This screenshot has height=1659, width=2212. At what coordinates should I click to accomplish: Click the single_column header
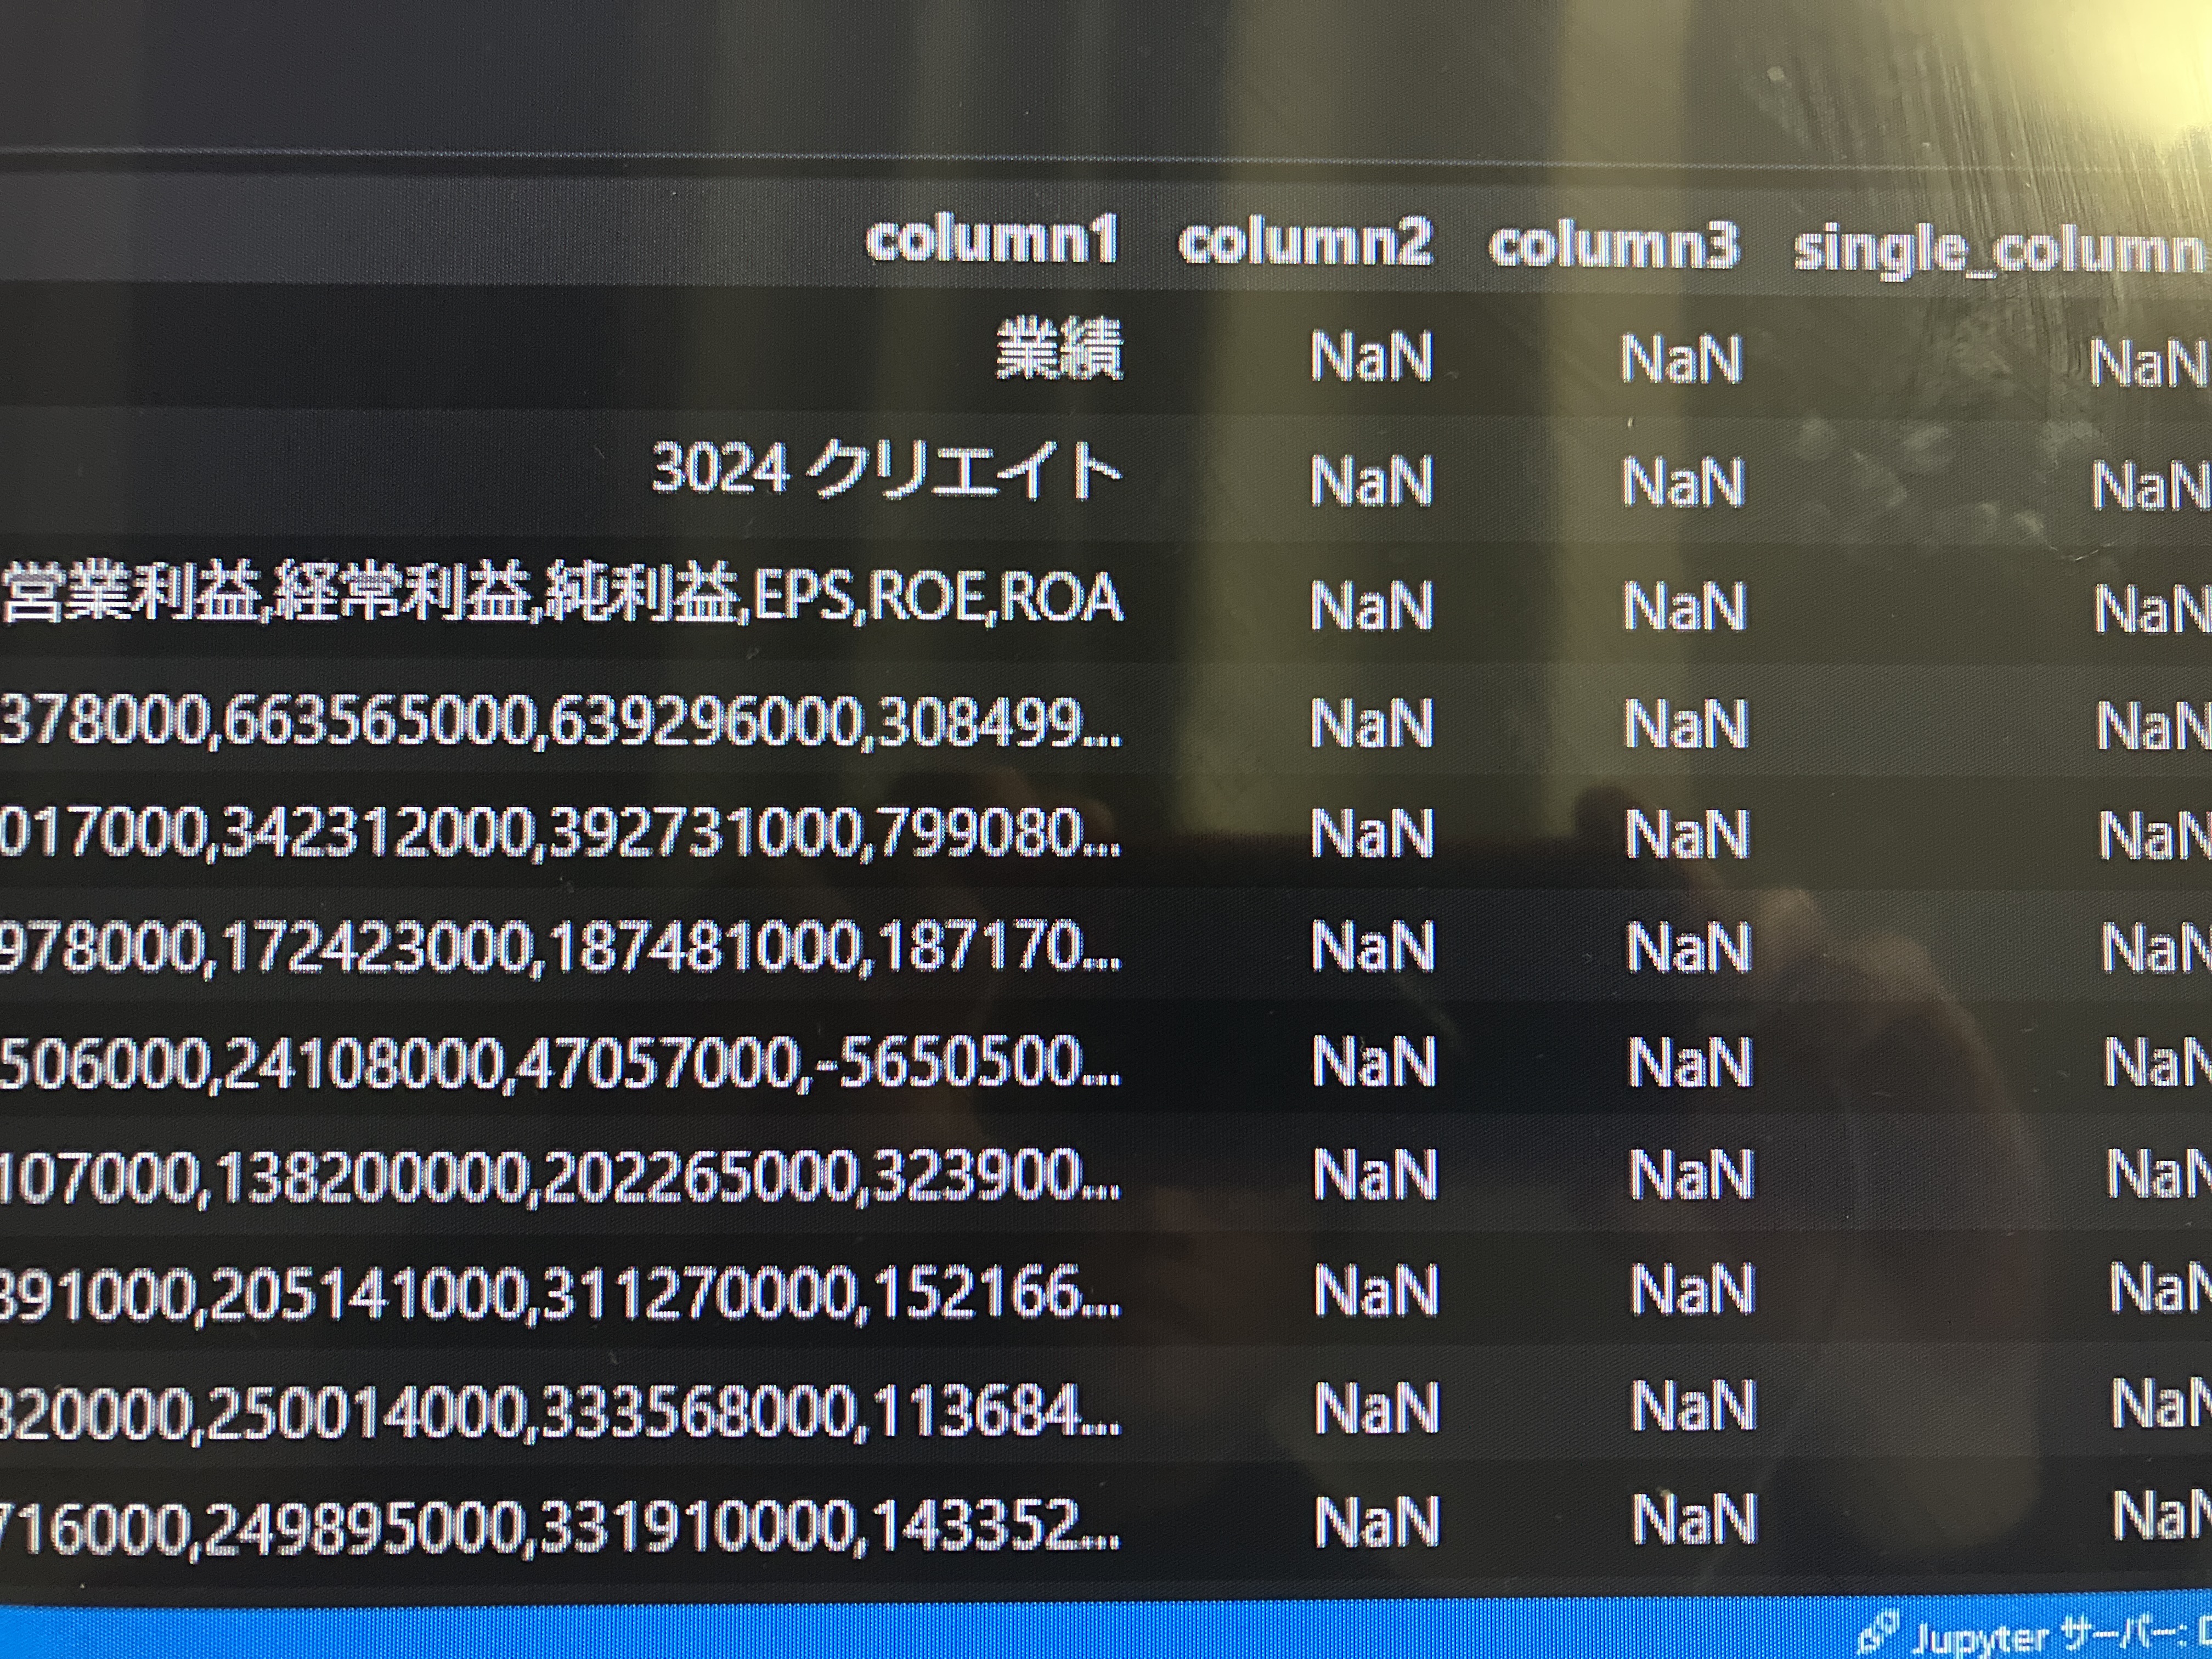pyautogui.click(x=2002, y=250)
